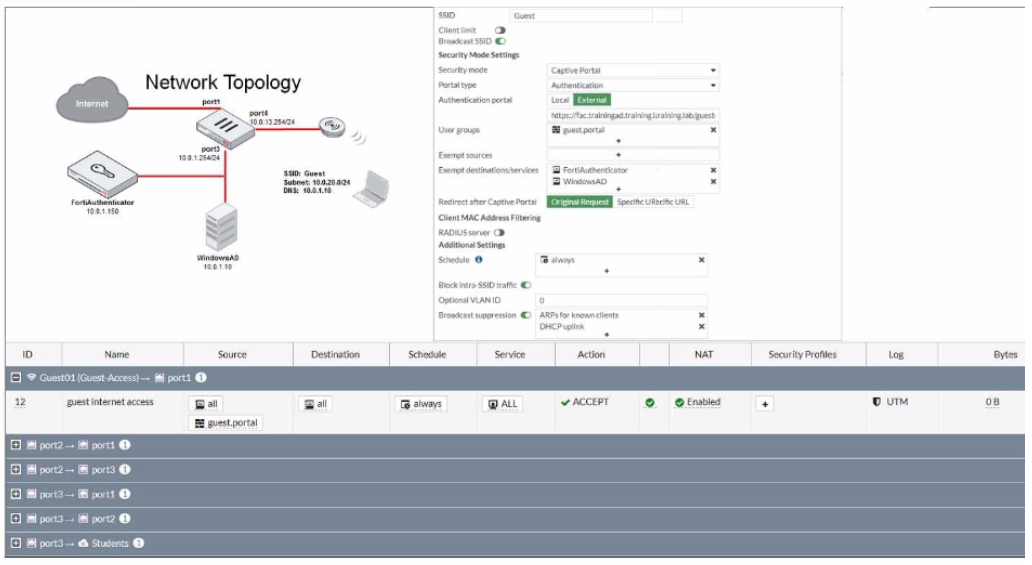Add a broadcast suppression entry
1032x565 pixels.
point(606,335)
